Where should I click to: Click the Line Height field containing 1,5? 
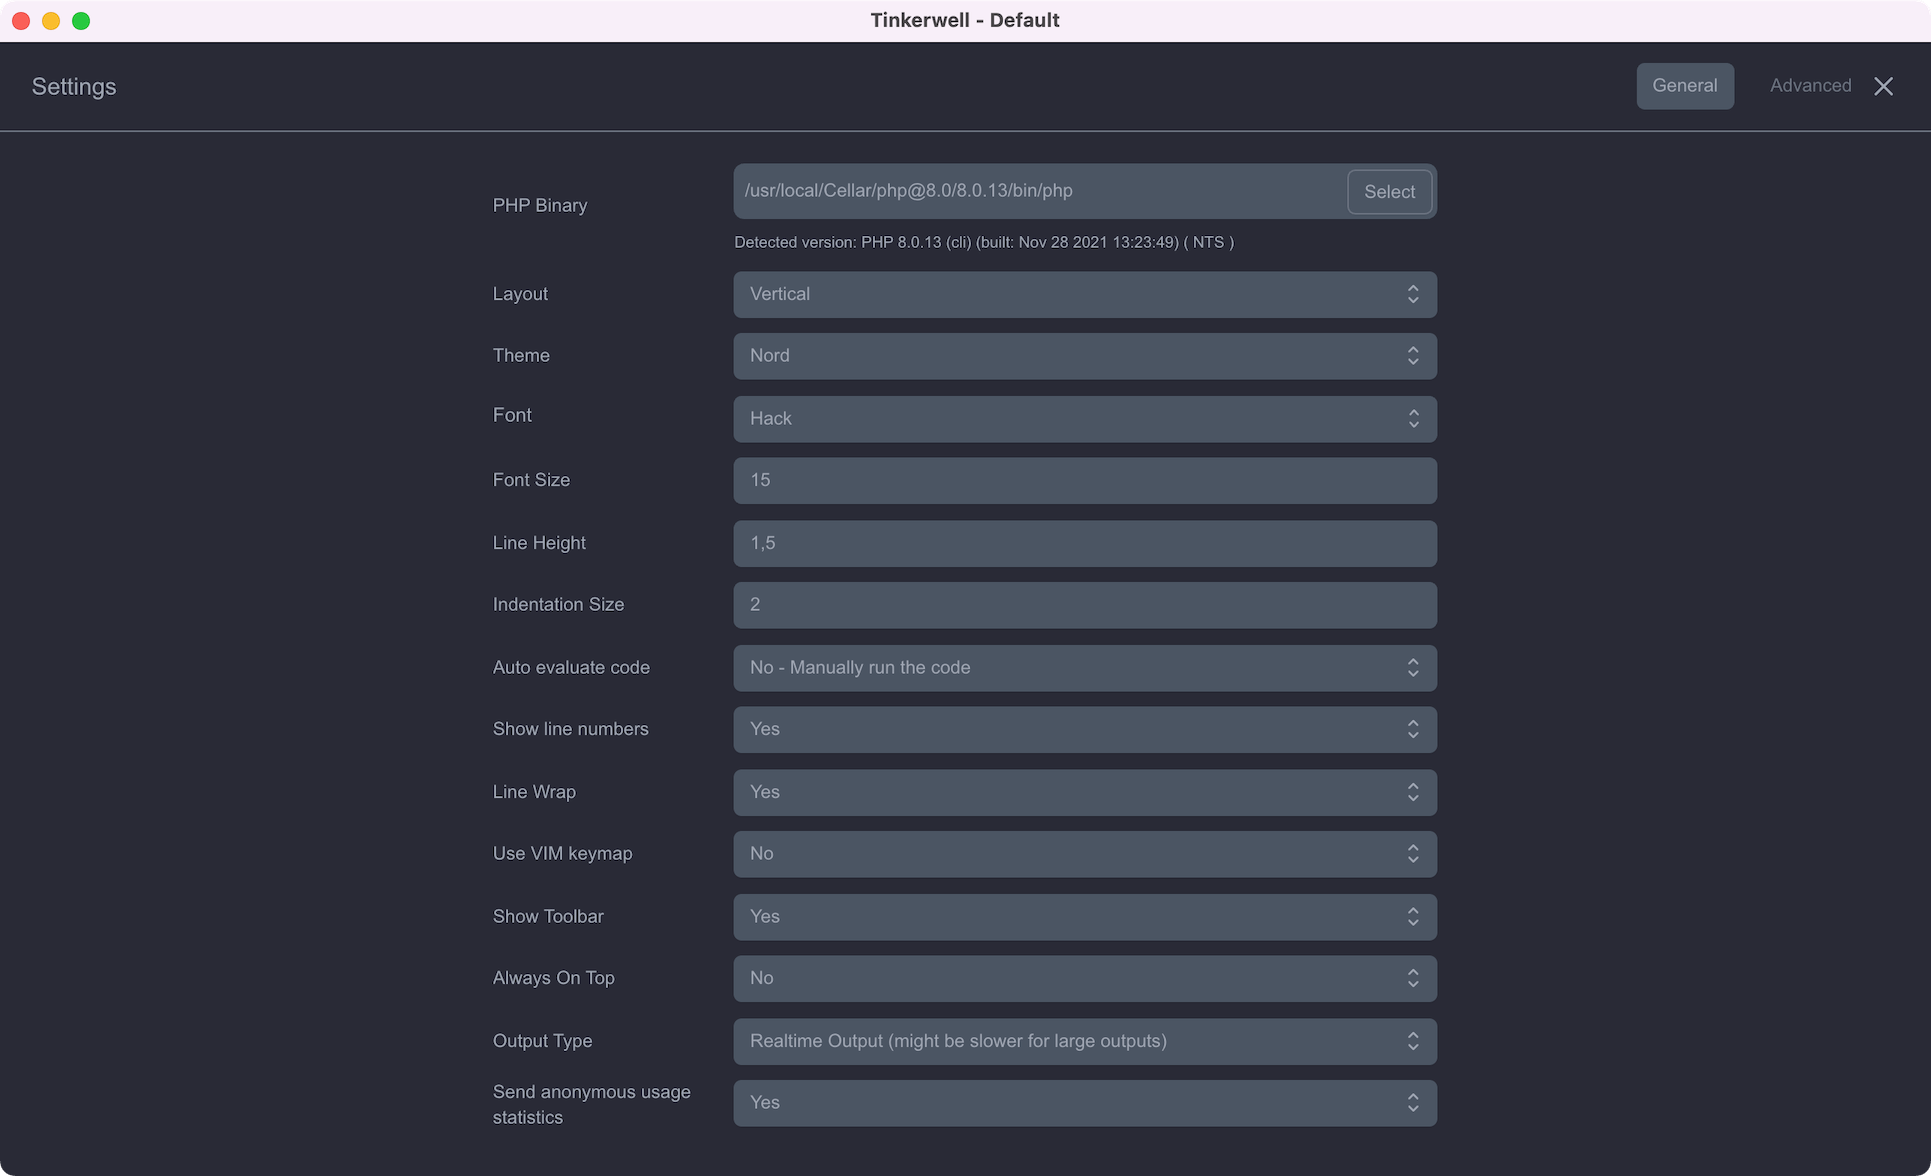[1085, 543]
